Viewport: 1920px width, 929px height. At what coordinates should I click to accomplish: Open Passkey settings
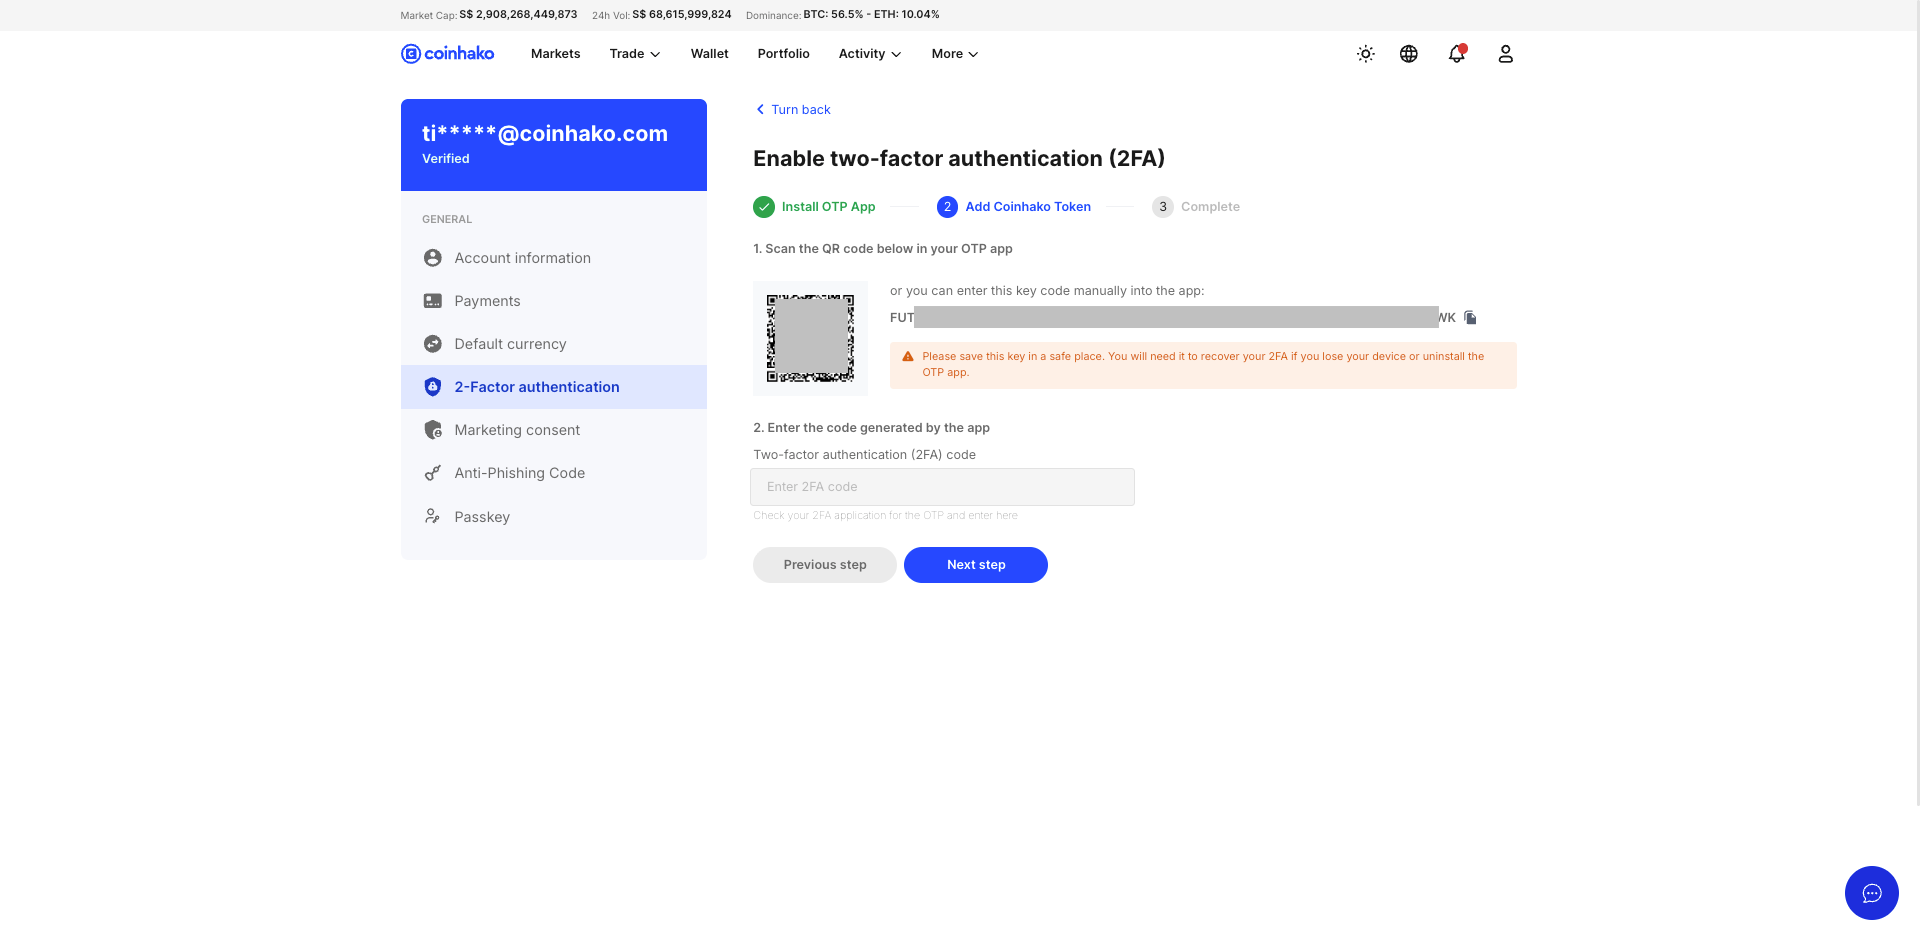554,516
